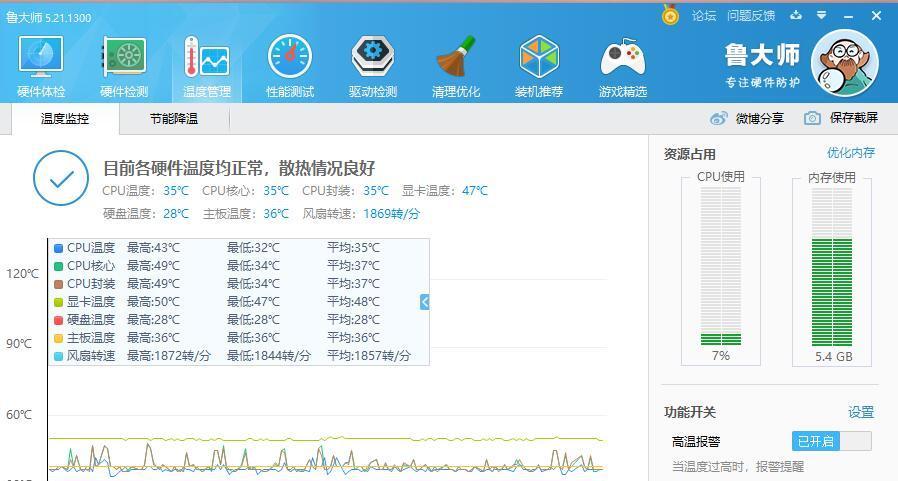Minimize the 鲁大师 window
This screenshot has height=481, width=898.
[849, 16]
